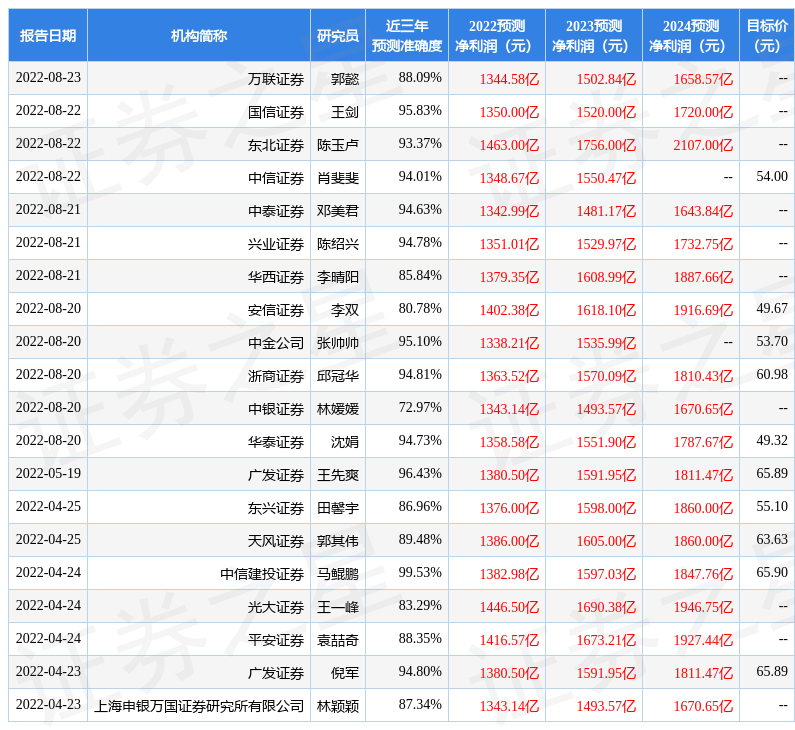
Task: Click accuracy value 99.53%
Action: click(x=420, y=572)
